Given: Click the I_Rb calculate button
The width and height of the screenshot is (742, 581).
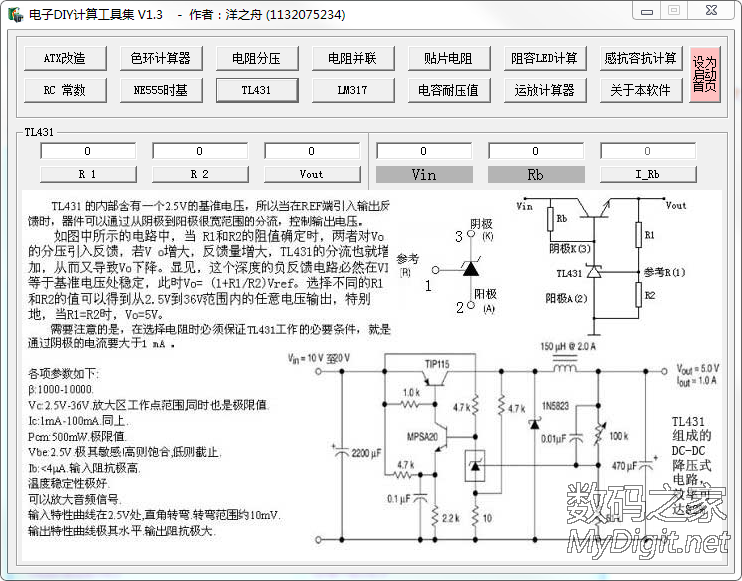Looking at the screenshot, I should (648, 174).
